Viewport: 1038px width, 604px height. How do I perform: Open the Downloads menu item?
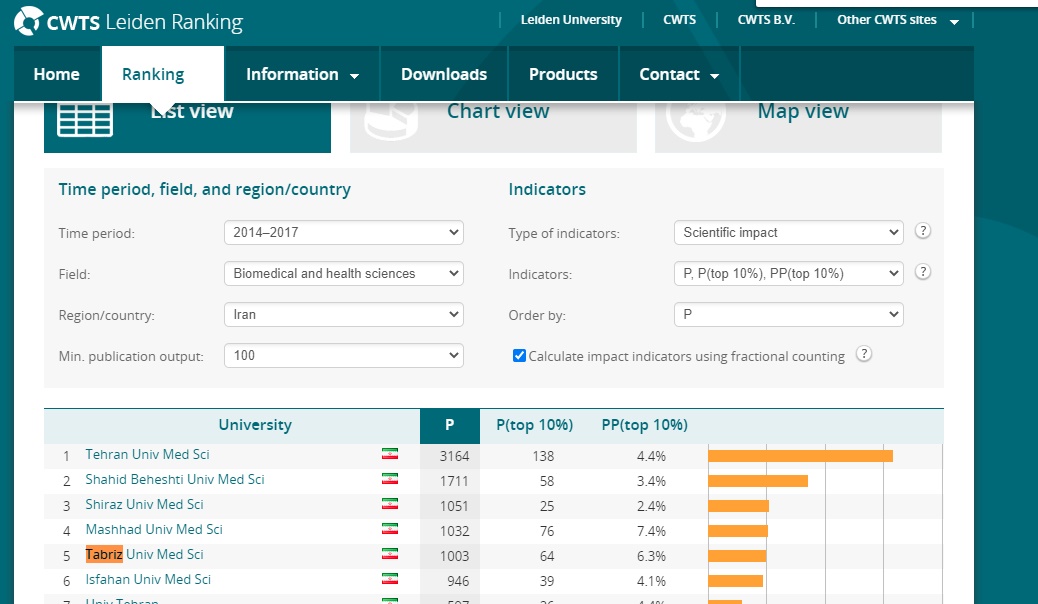443,74
